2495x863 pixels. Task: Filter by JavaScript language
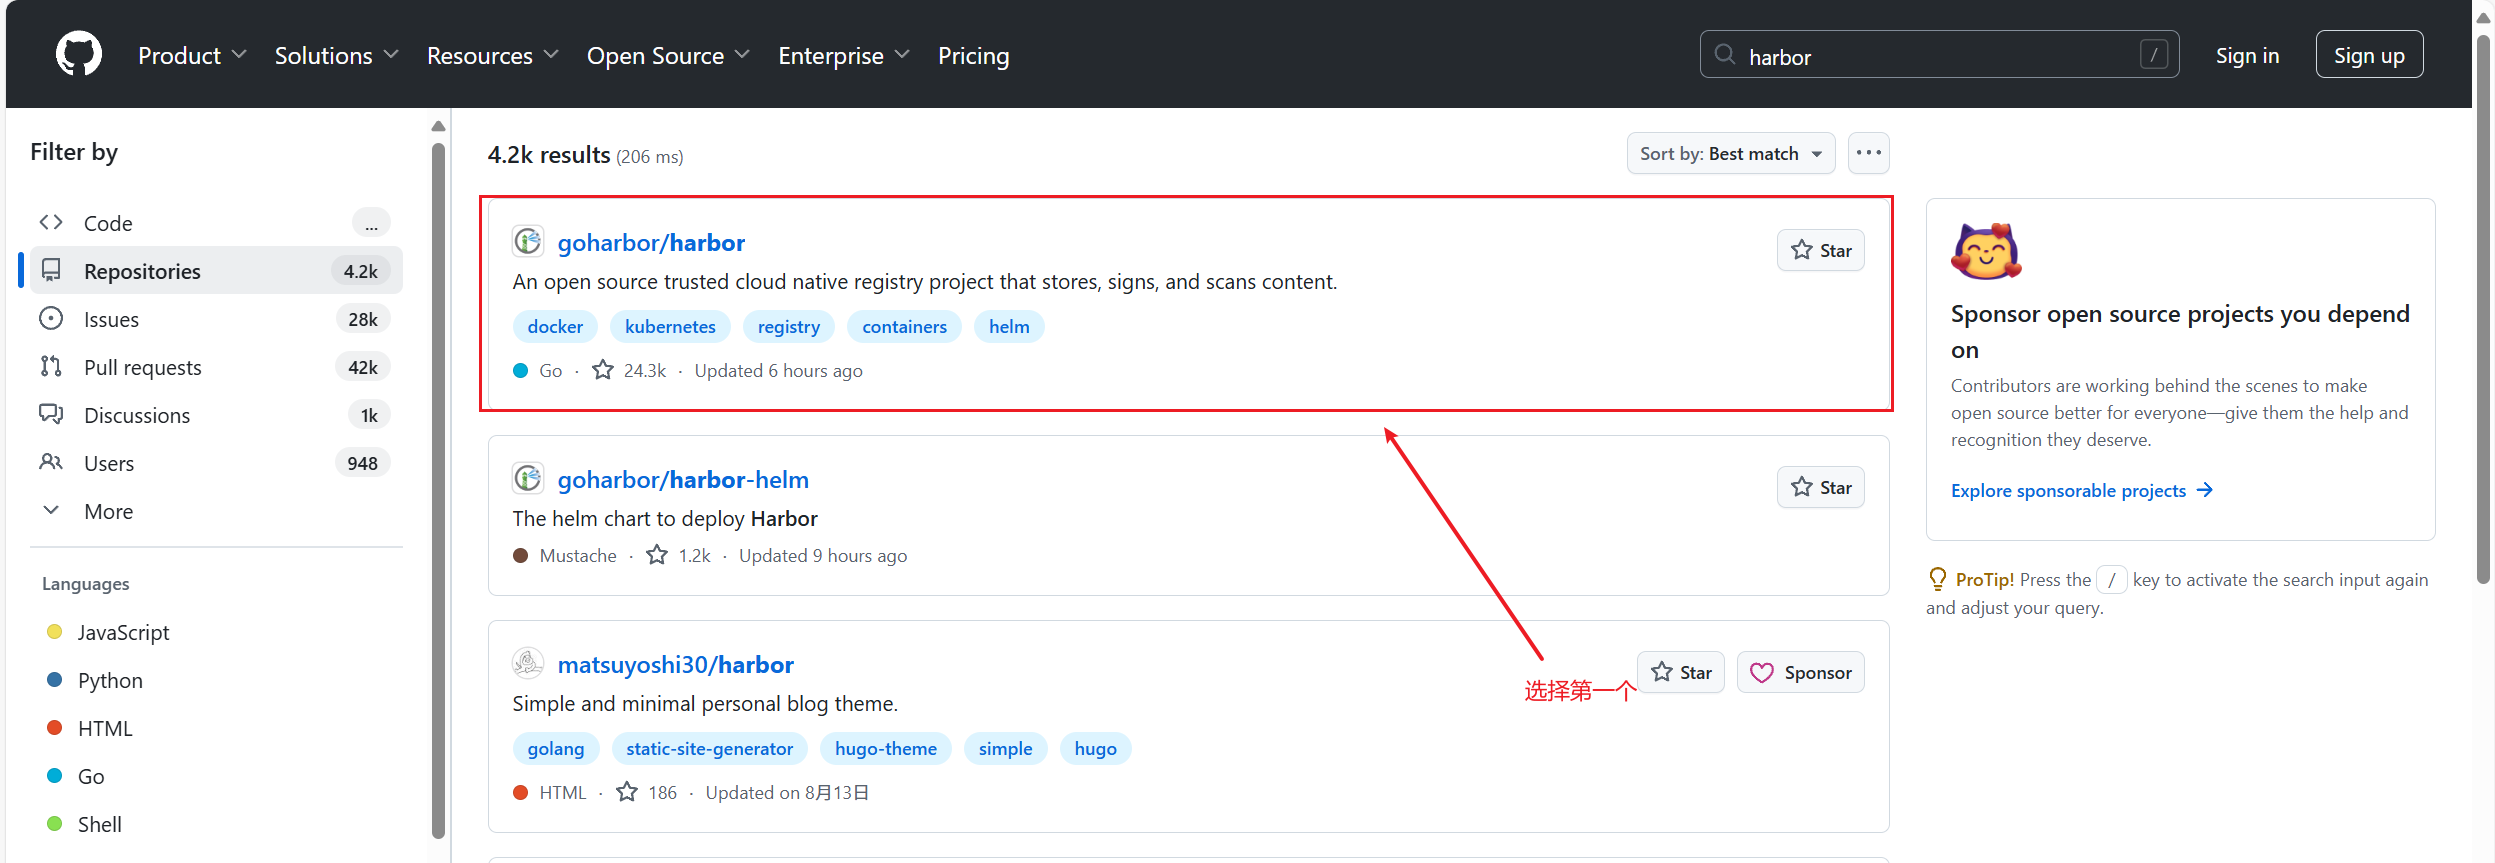tap(123, 632)
